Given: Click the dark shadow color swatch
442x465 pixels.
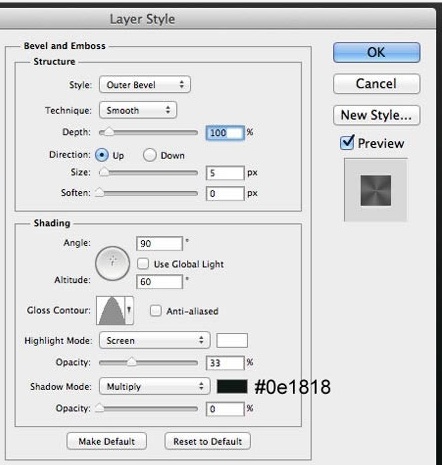Looking at the screenshot, I should tap(232, 387).
